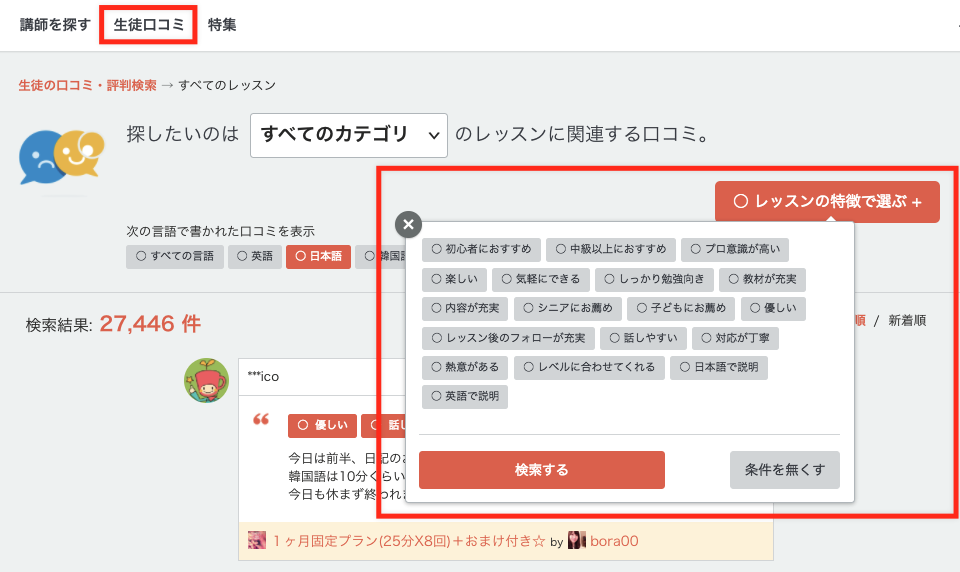The width and height of the screenshot is (960, 572).
Task: Select すべての言語 language filter
Action: 175,257
